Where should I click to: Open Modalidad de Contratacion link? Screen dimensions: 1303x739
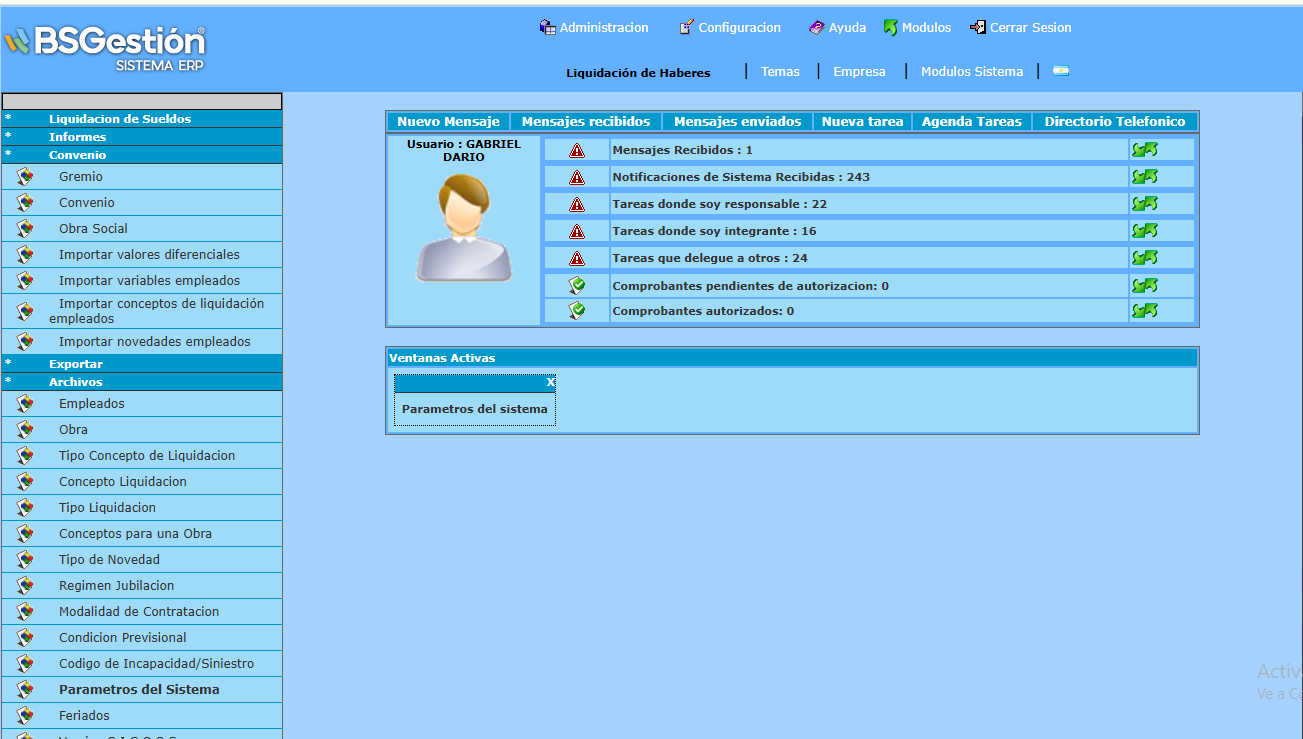(139, 611)
